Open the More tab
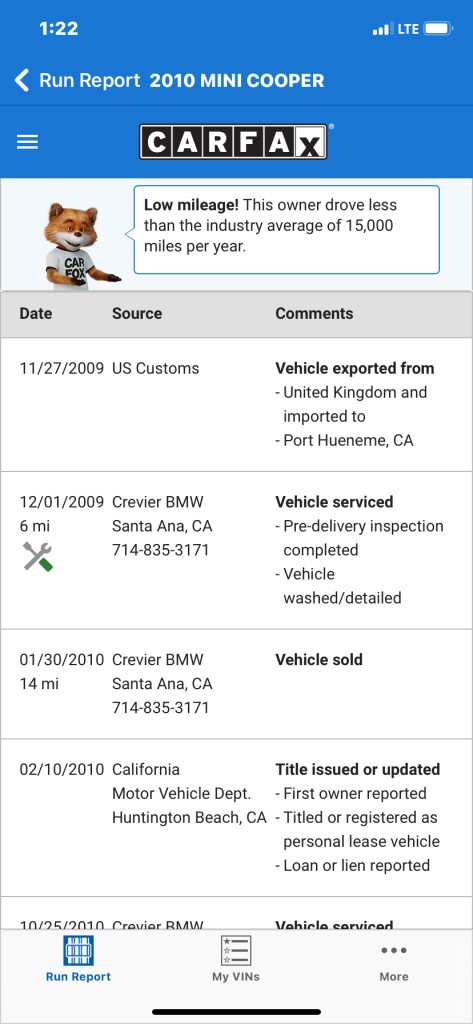Screen dimensions: 473x1024 click(x=394, y=959)
